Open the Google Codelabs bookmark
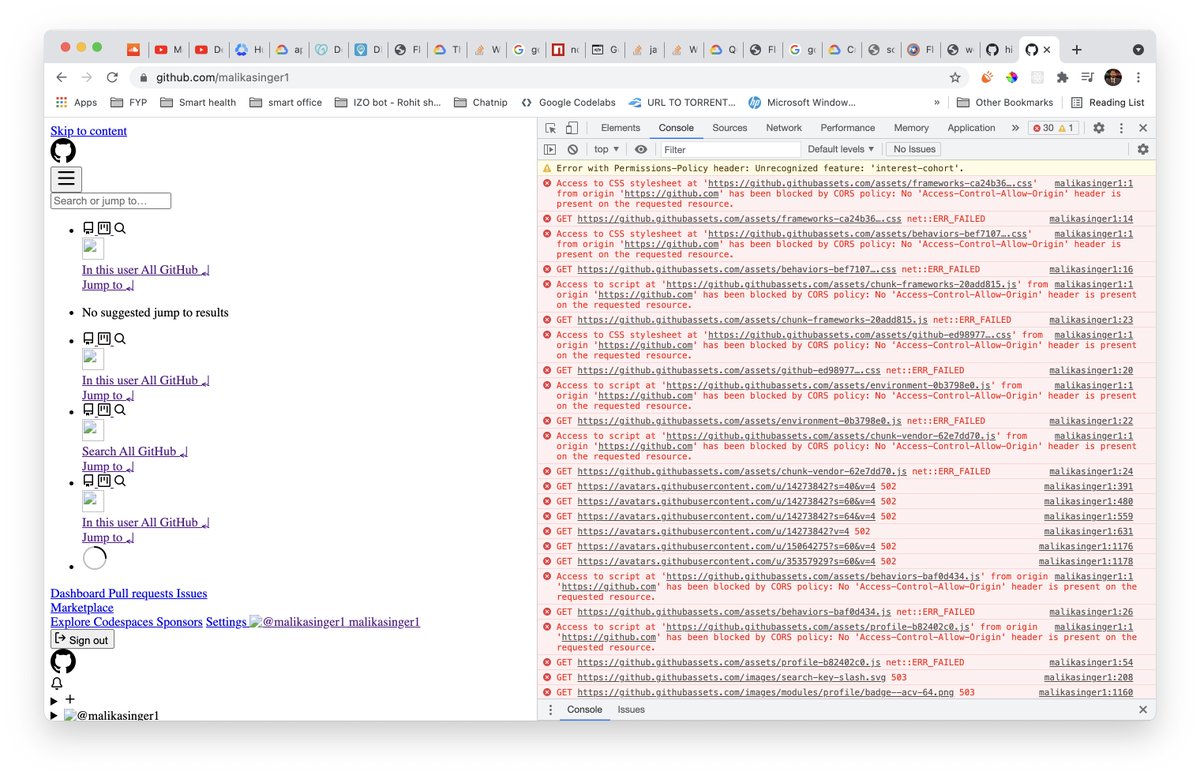 tap(569, 102)
